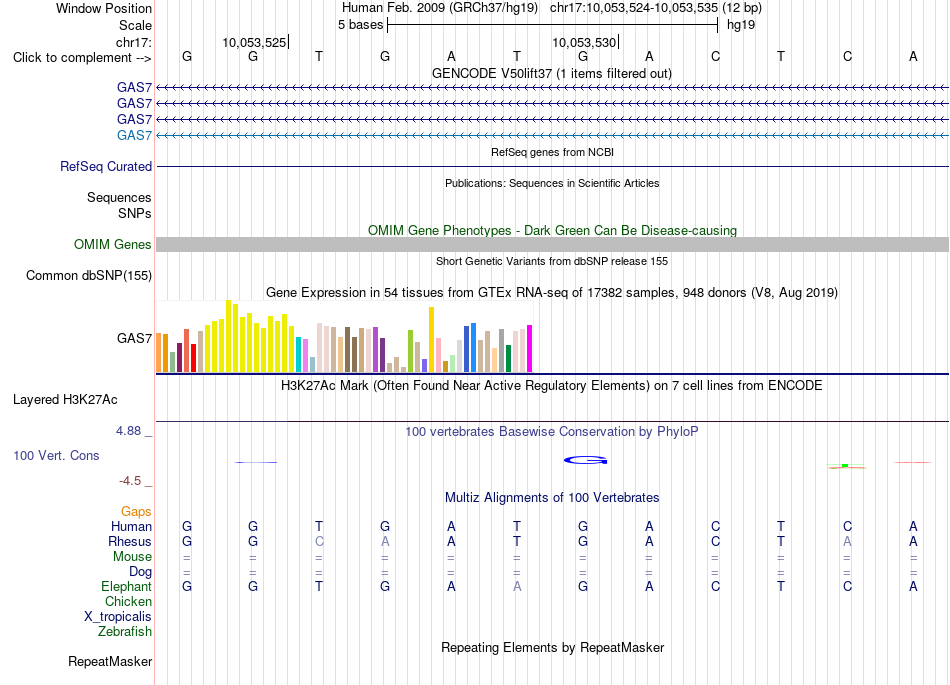950x685 pixels.
Task: Click the 10,053,525 coordinate label
Action: tap(254, 42)
